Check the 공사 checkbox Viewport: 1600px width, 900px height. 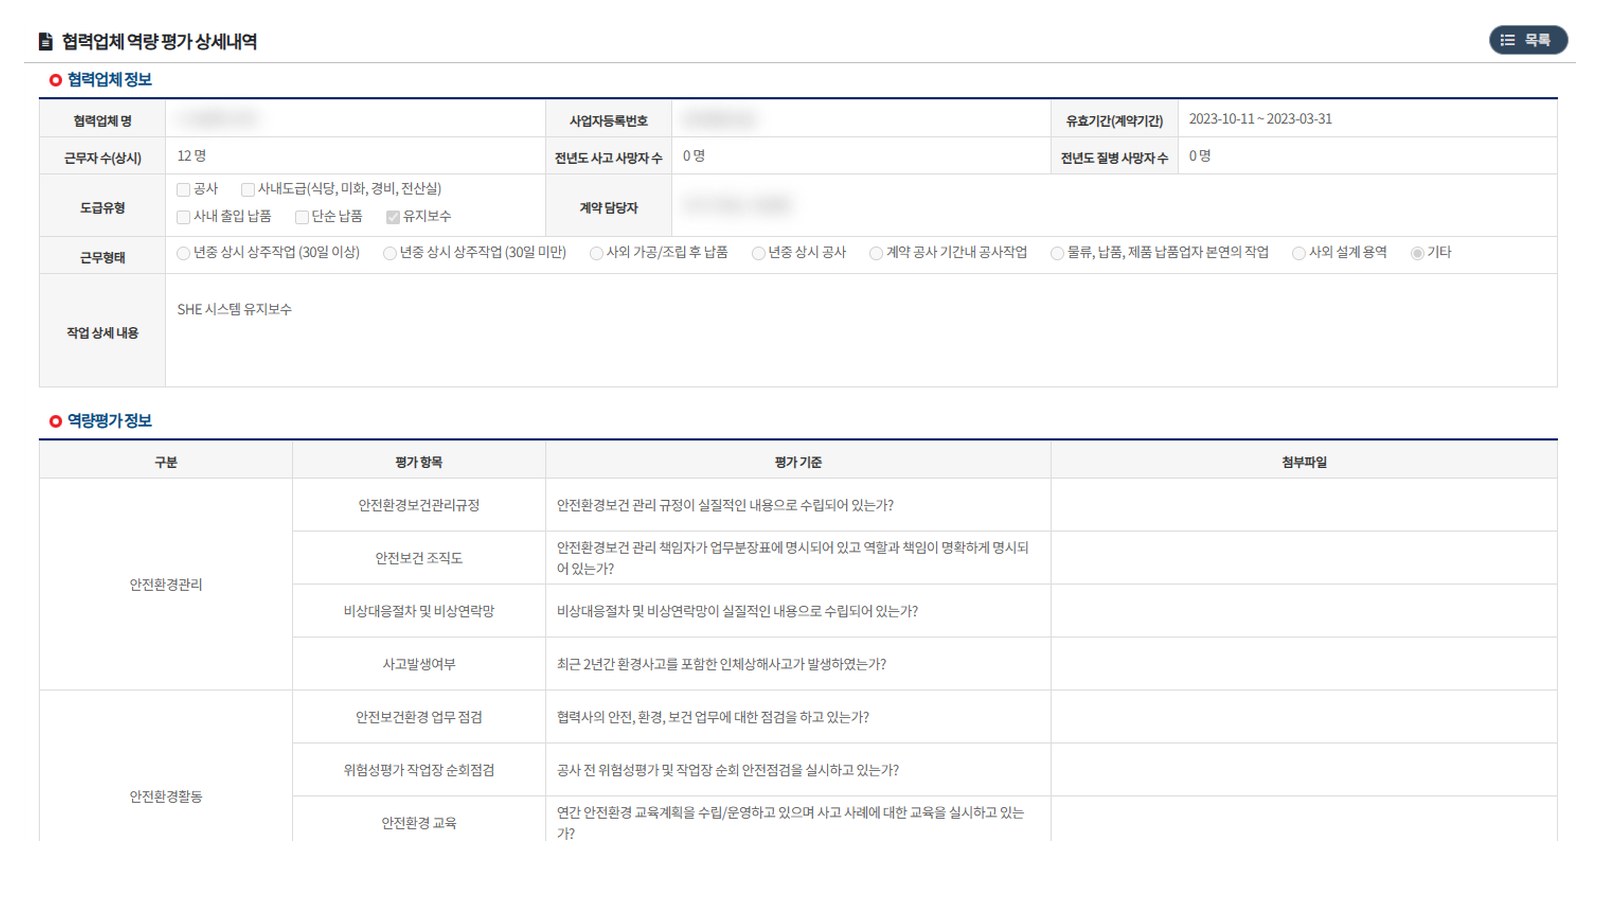(183, 189)
